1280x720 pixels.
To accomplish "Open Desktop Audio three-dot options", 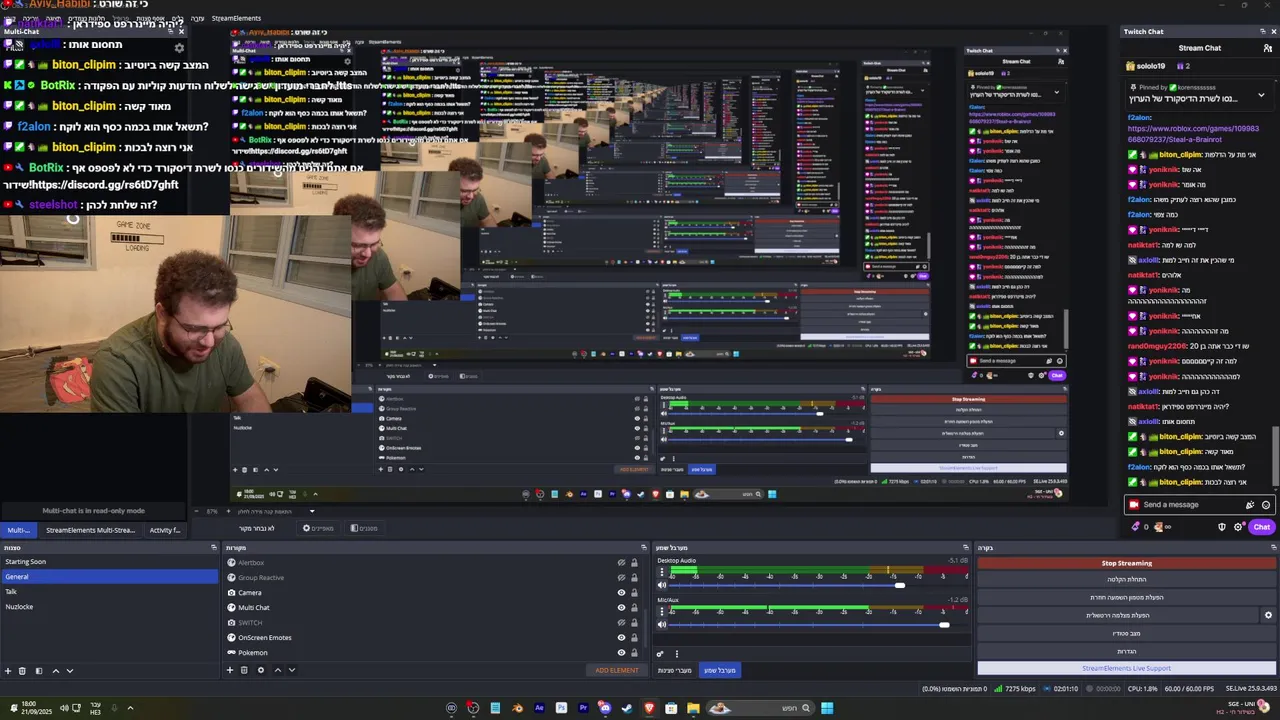I will (661, 572).
